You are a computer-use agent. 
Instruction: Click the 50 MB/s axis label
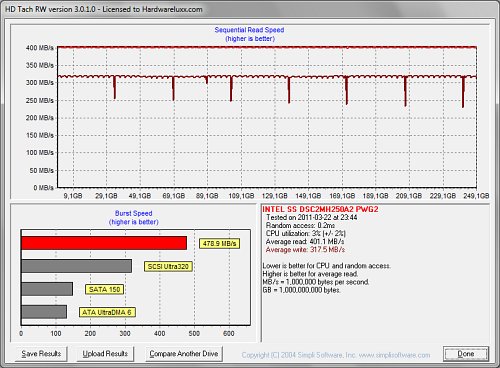tap(41, 170)
